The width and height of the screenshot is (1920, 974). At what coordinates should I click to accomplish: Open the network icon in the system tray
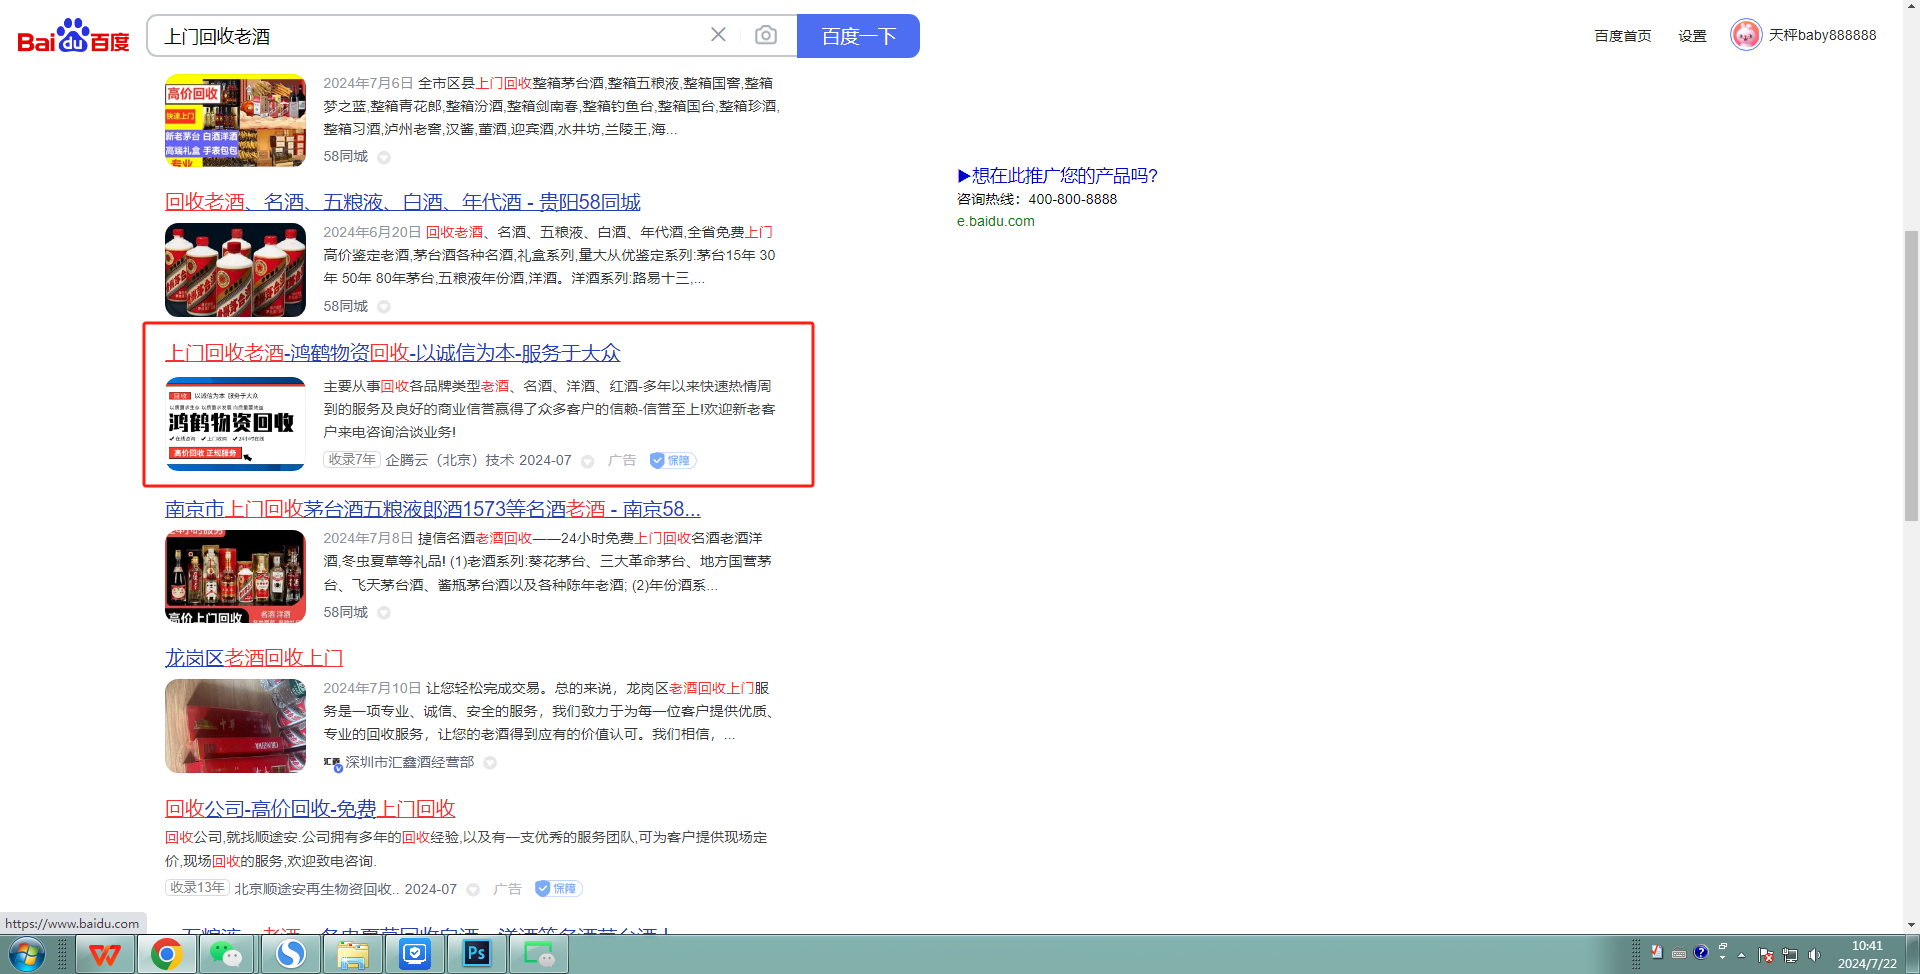(1790, 955)
